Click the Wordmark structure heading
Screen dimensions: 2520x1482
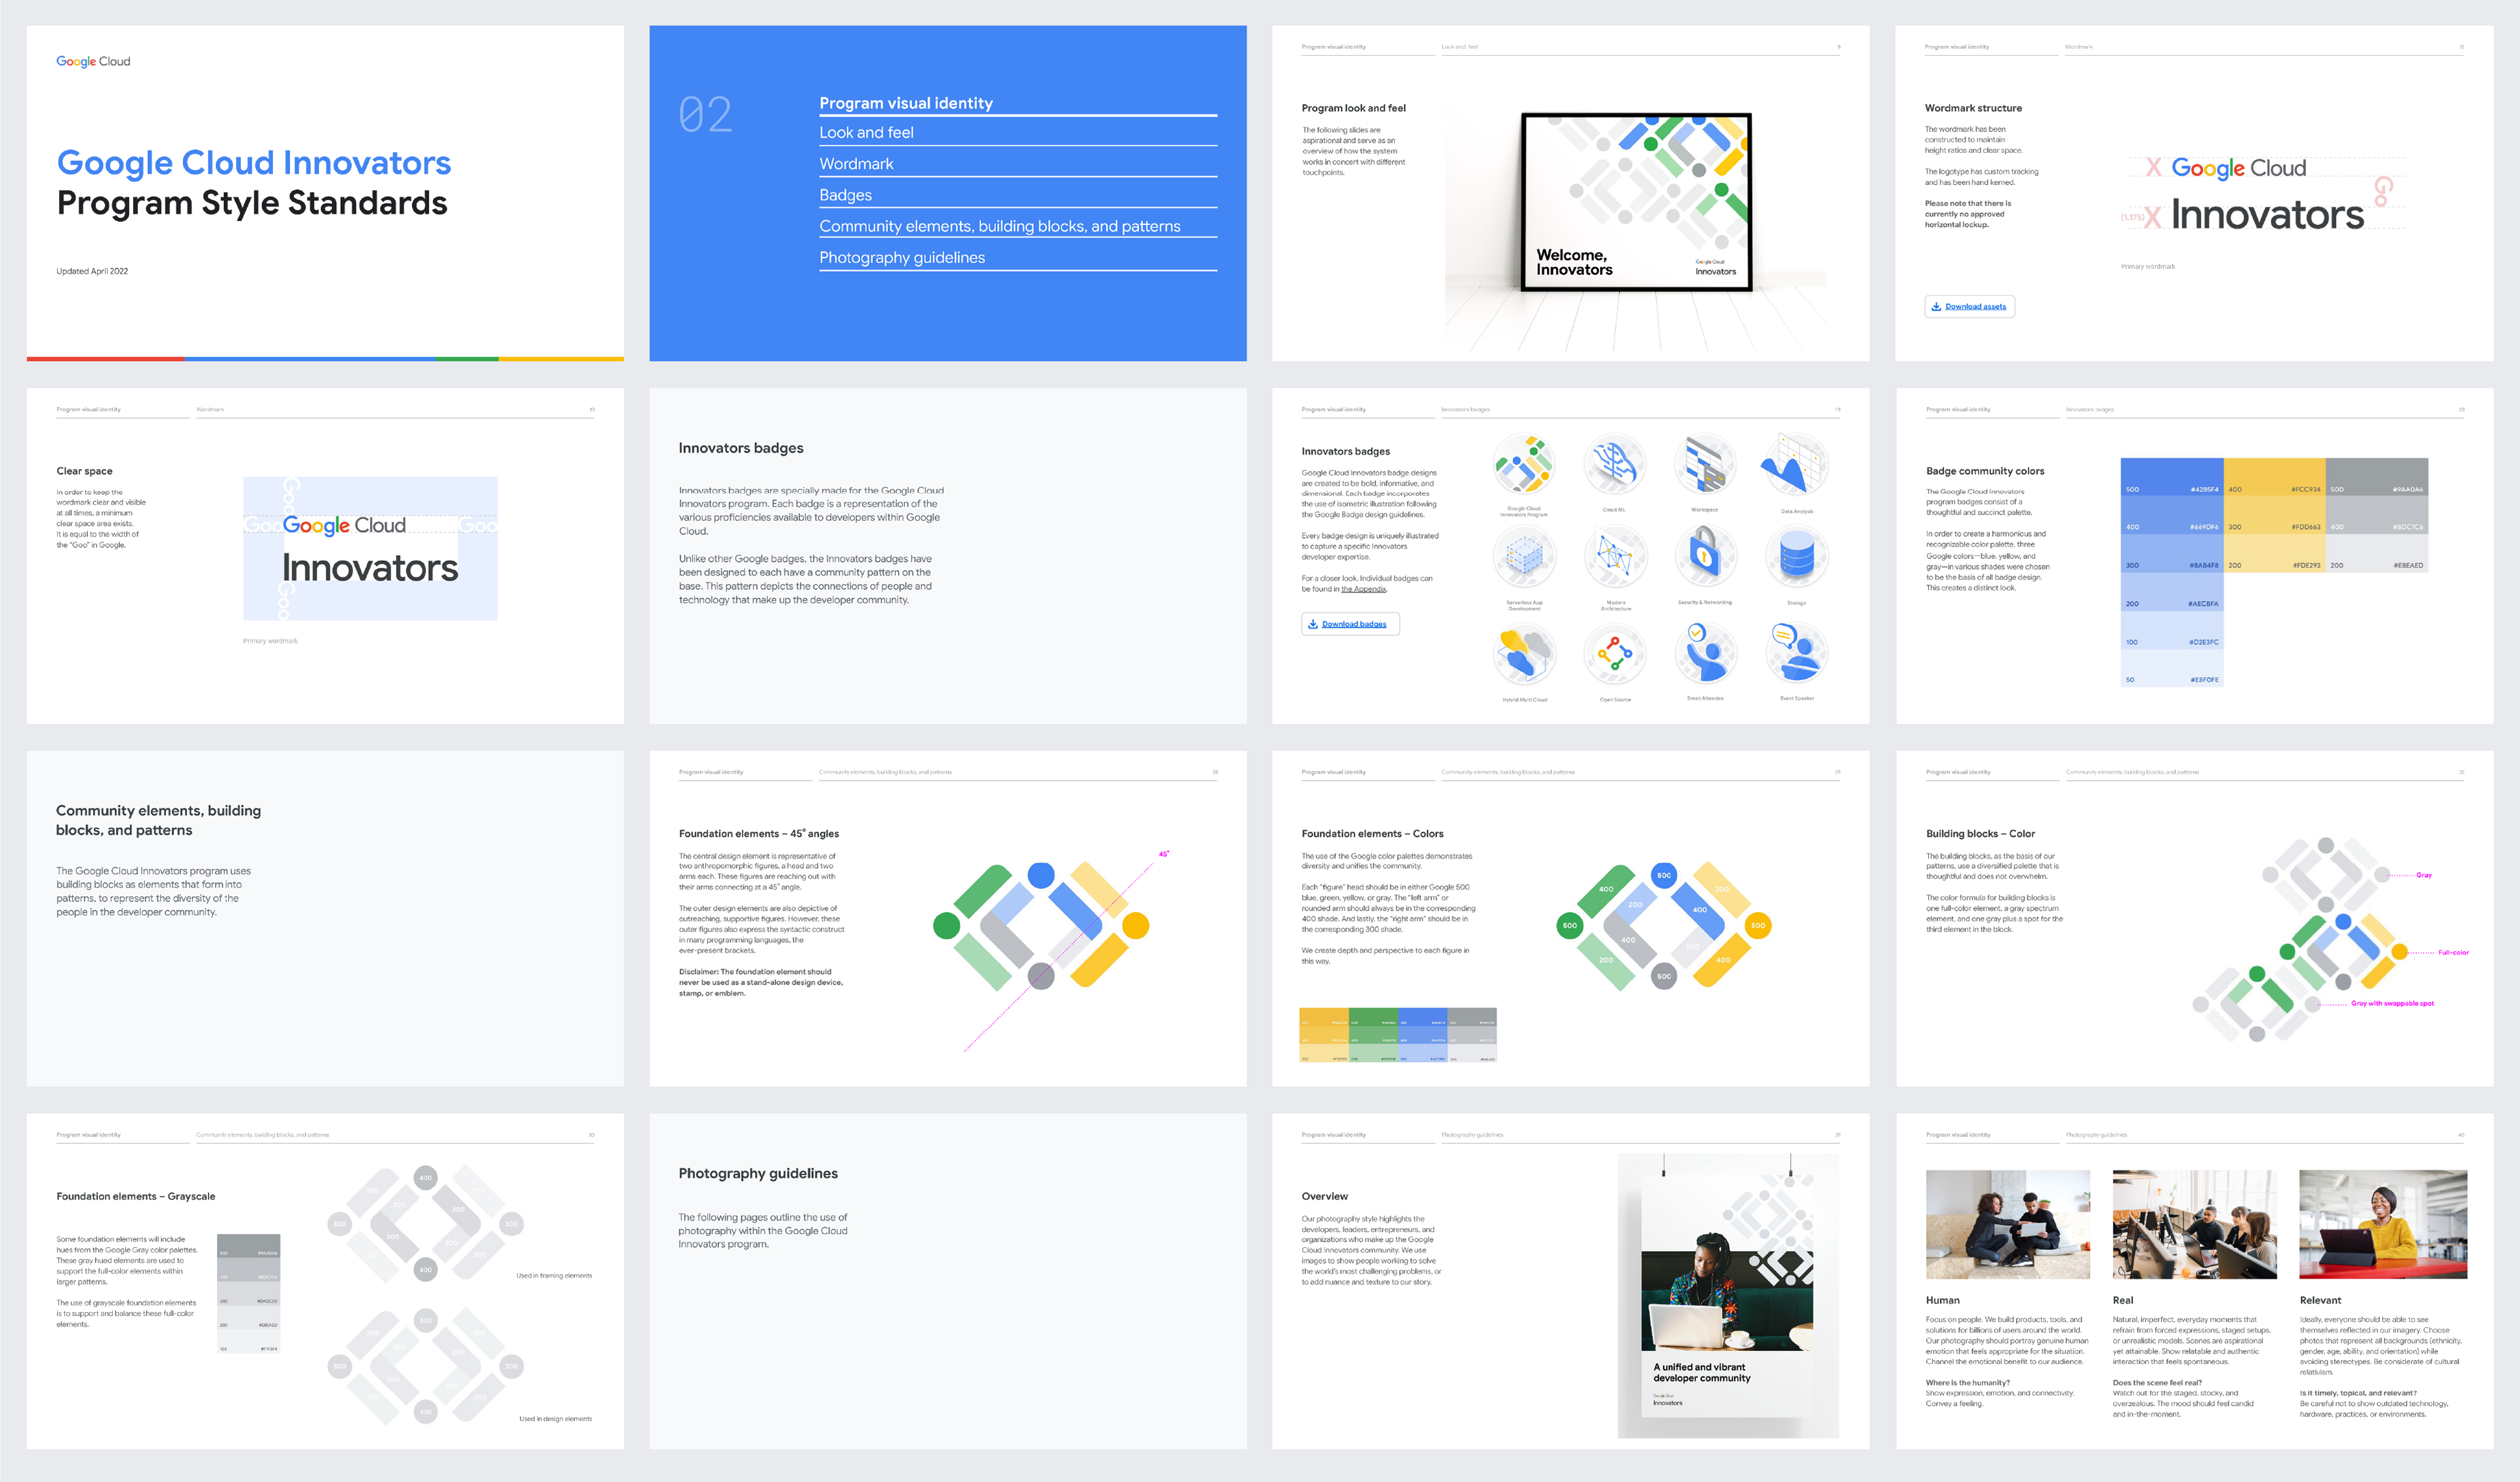[x=1973, y=108]
